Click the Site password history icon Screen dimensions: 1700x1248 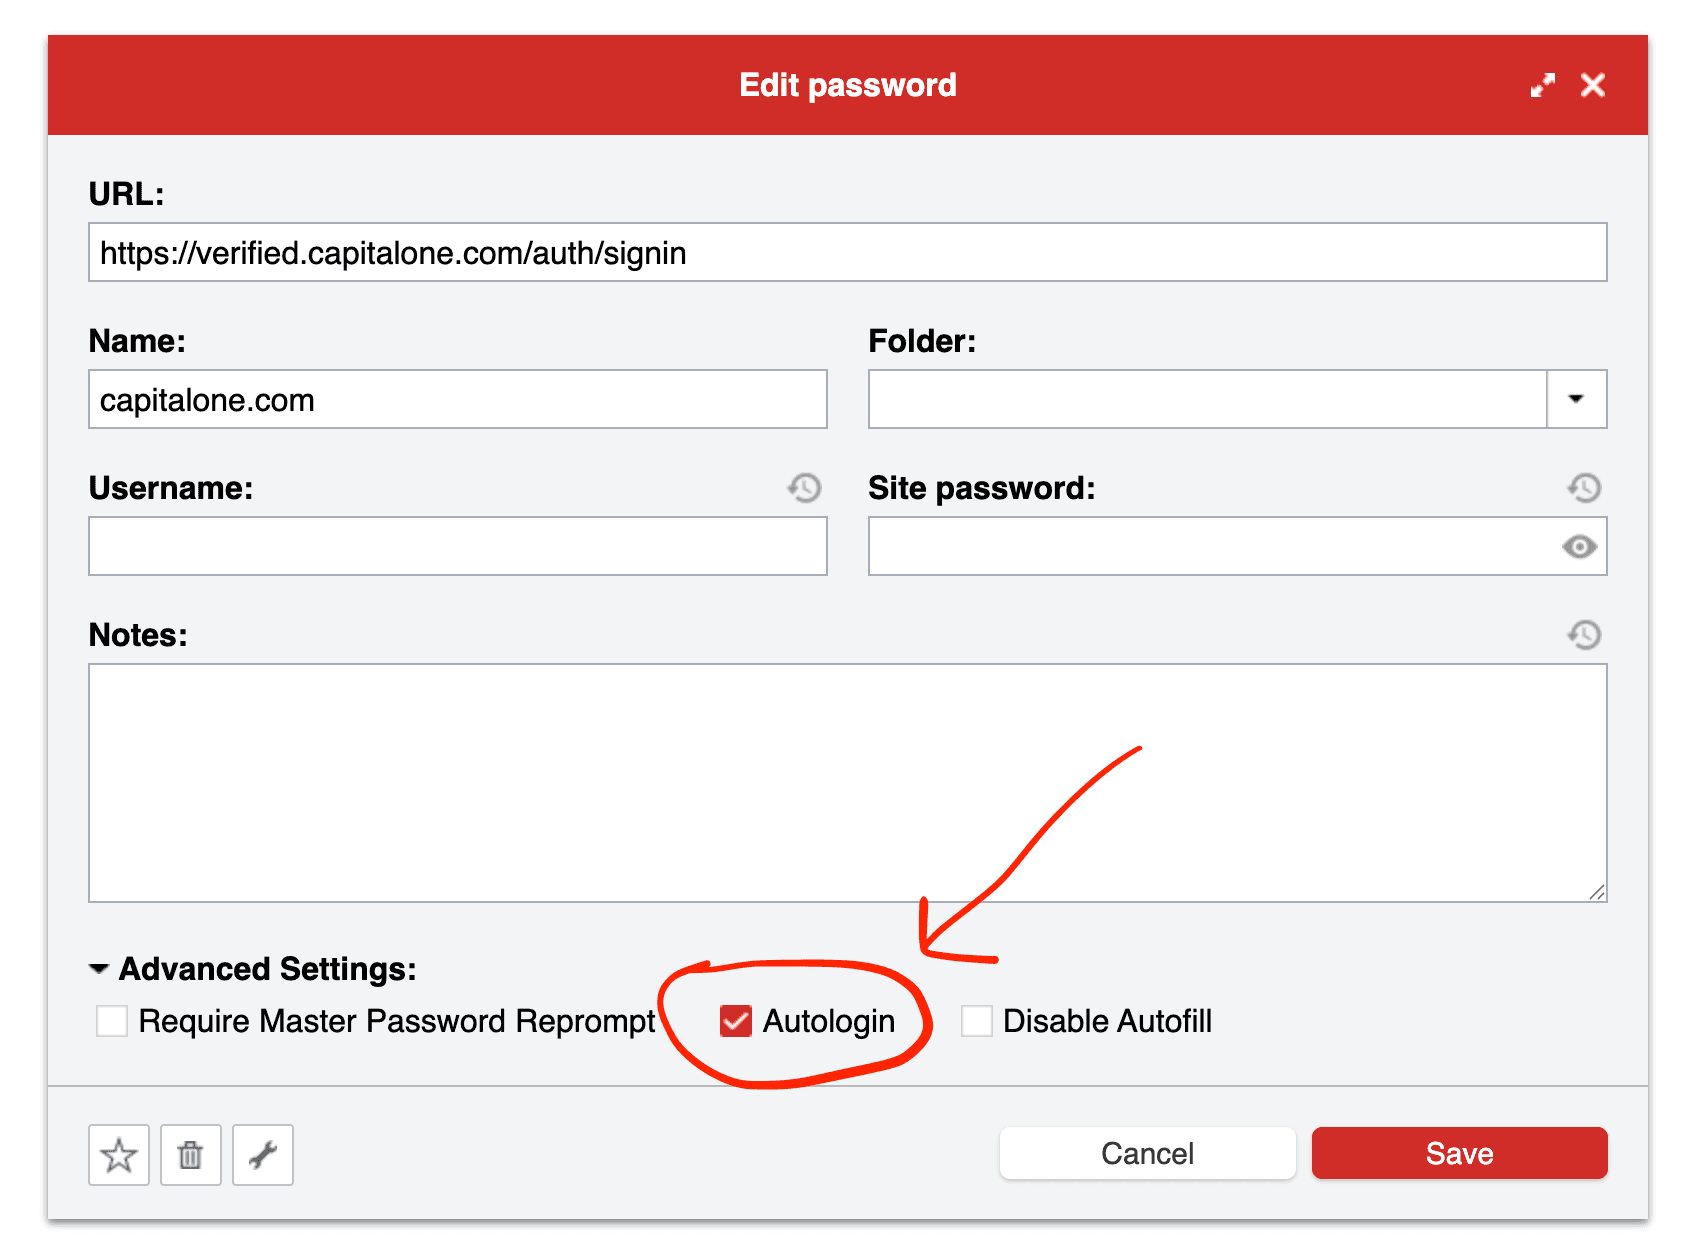coord(1583,488)
